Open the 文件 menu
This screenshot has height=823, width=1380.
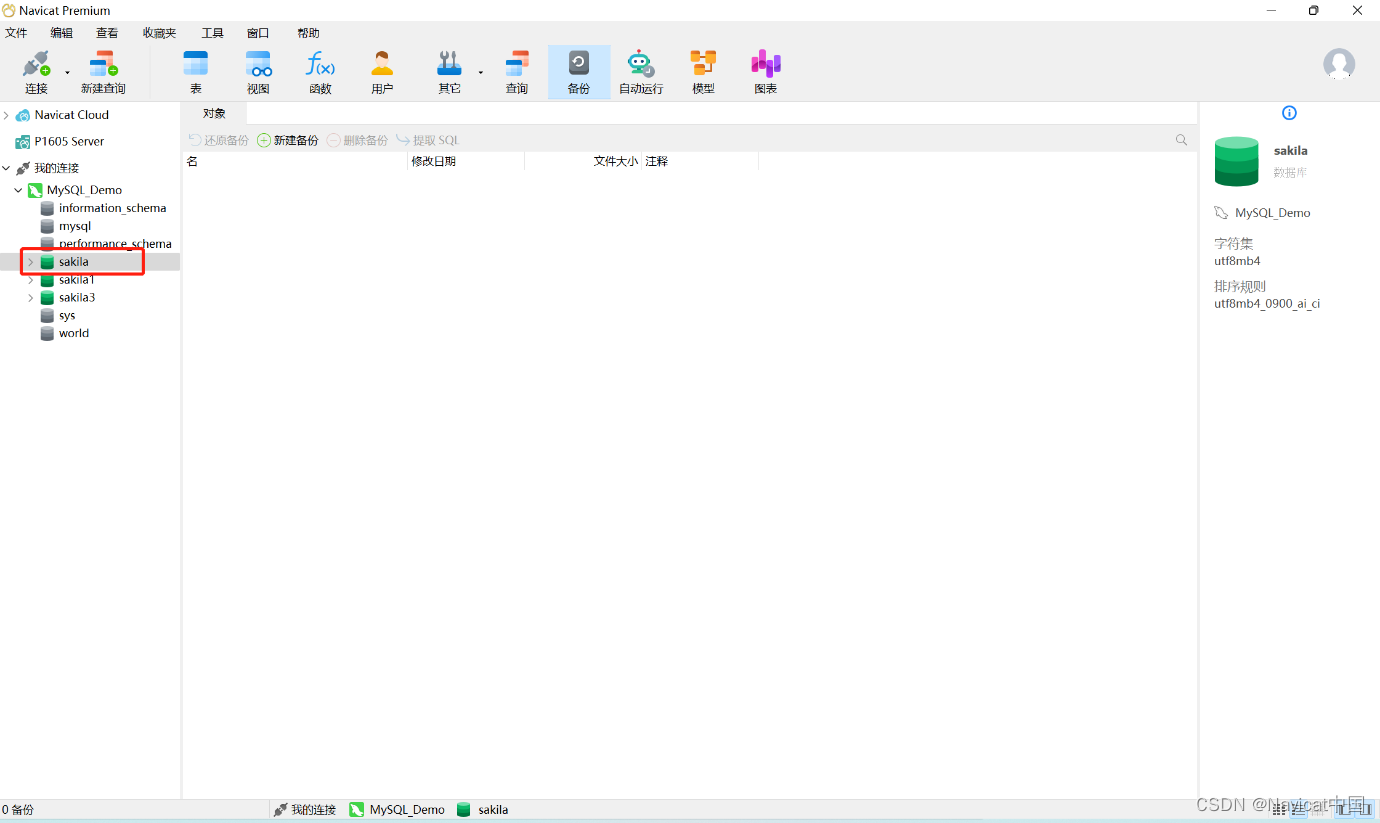pyautogui.click(x=16, y=33)
